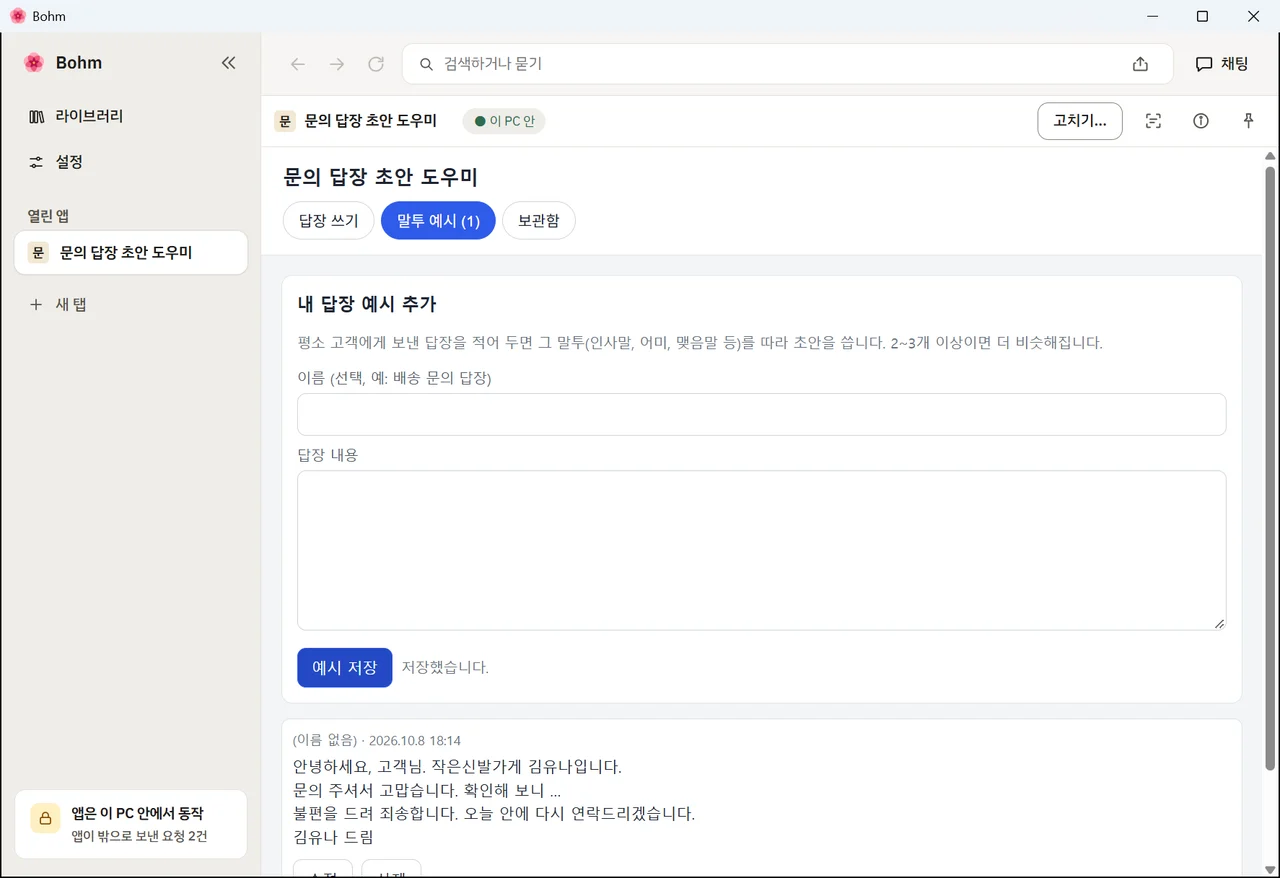This screenshot has width=1280, height=878.
Task: Switch to the 답장 쓰기 tab
Action: point(329,221)
